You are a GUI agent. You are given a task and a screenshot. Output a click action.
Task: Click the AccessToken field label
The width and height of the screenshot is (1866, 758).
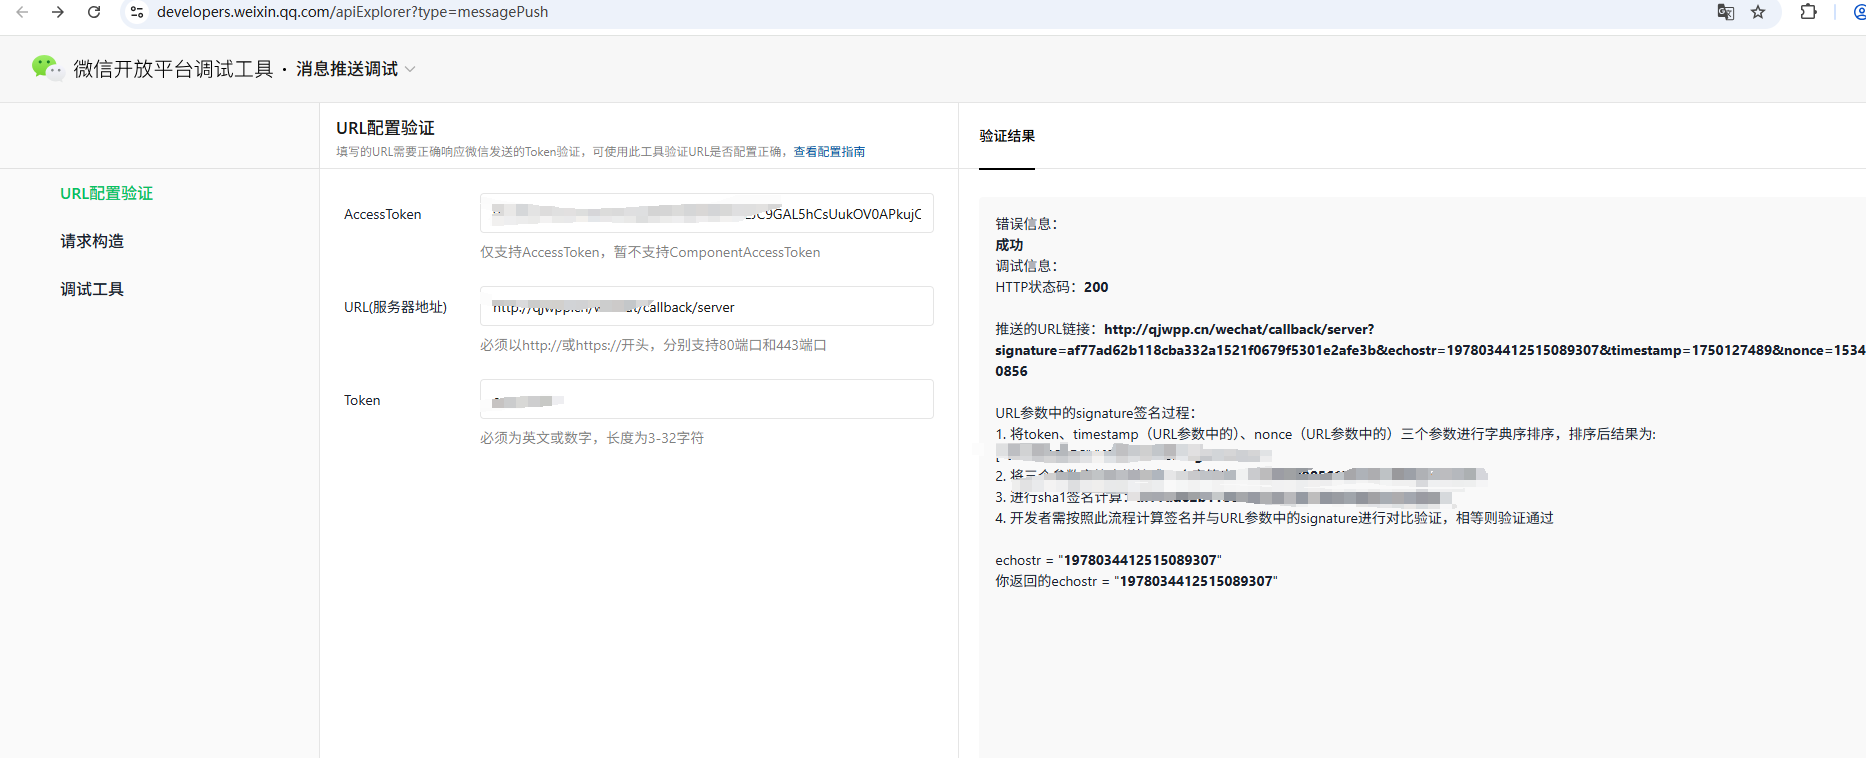383,214
